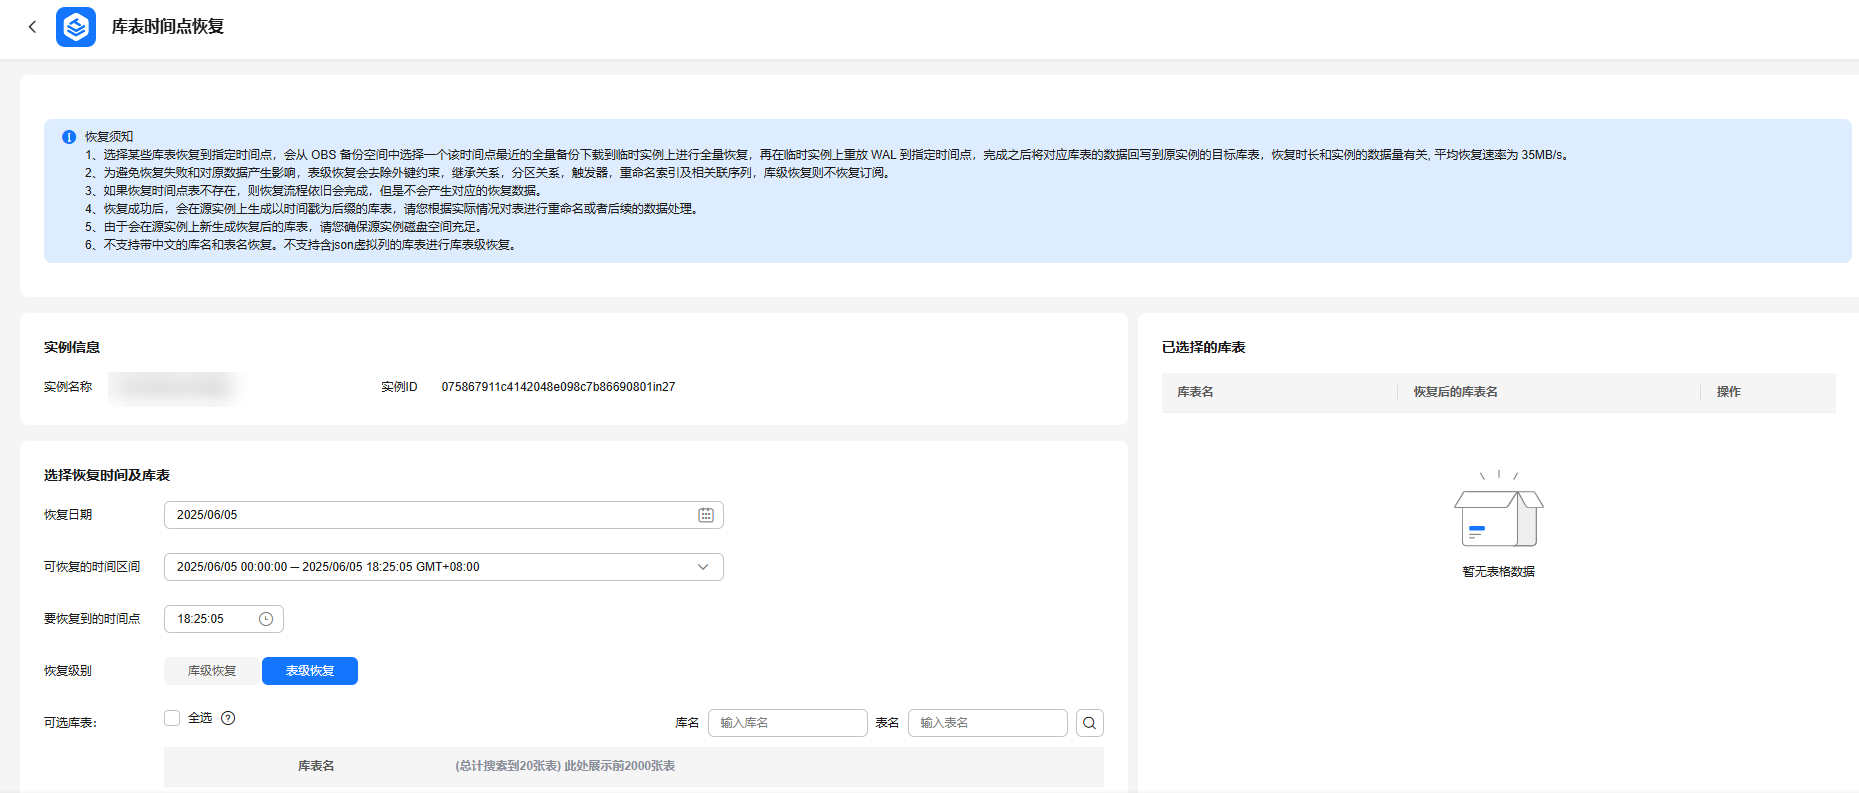Click the 操作 column header
1859x793 pixels.
pyautogui.click(x=1728, y=392)
